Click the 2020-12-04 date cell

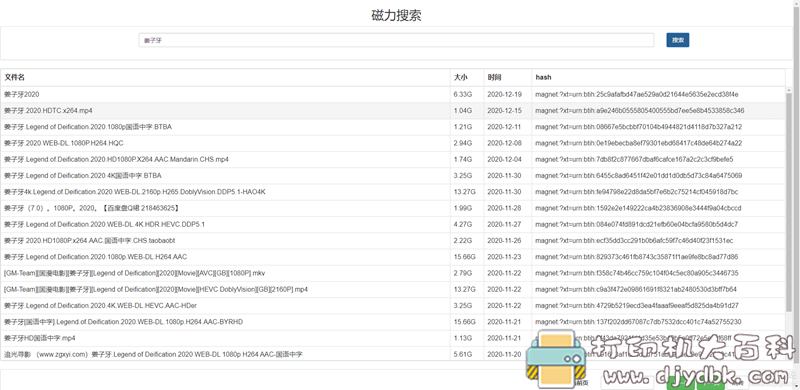504,160
